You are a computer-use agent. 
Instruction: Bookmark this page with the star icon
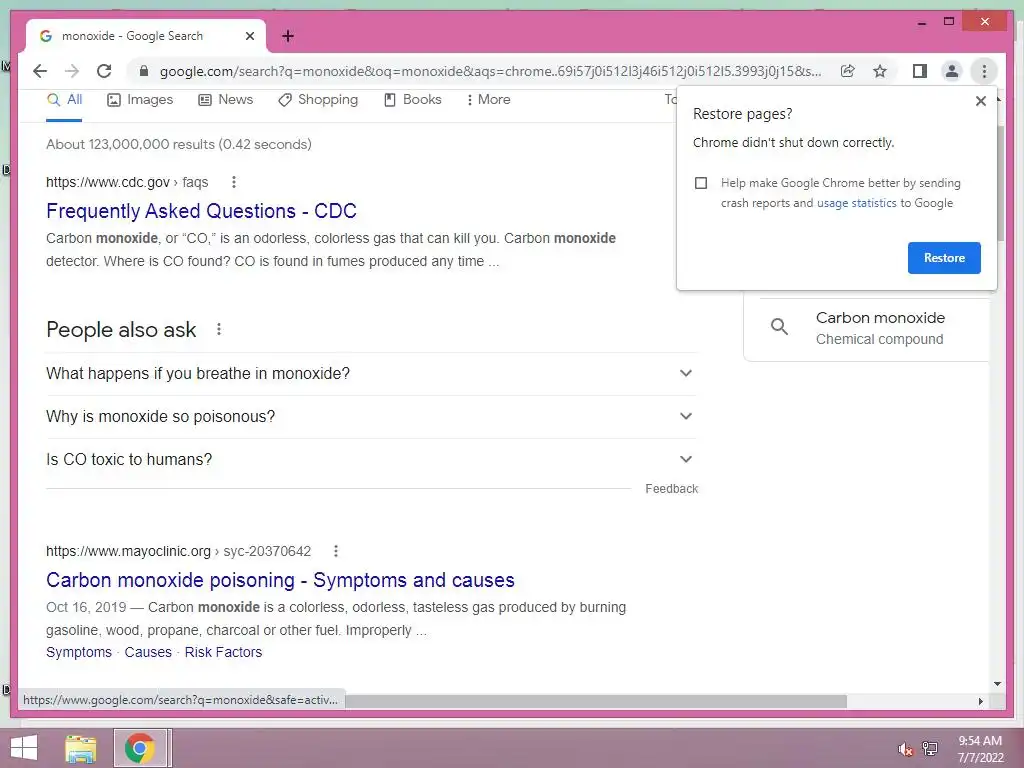(x=880, y=71)
